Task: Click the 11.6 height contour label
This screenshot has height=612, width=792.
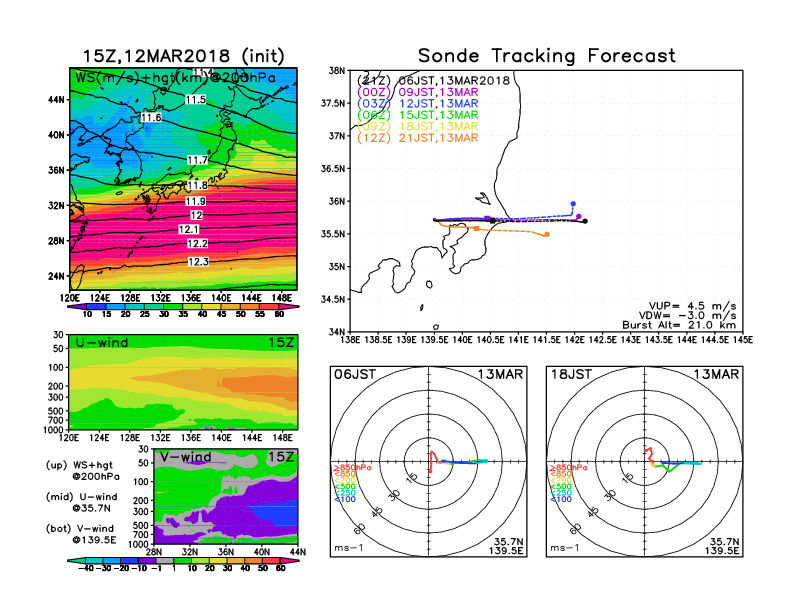Action: coord(151,118)
